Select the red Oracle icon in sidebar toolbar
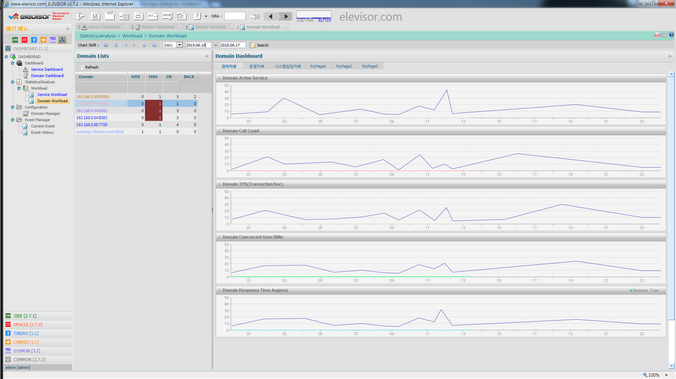676x379 pixels. click(x=24, y=40)
